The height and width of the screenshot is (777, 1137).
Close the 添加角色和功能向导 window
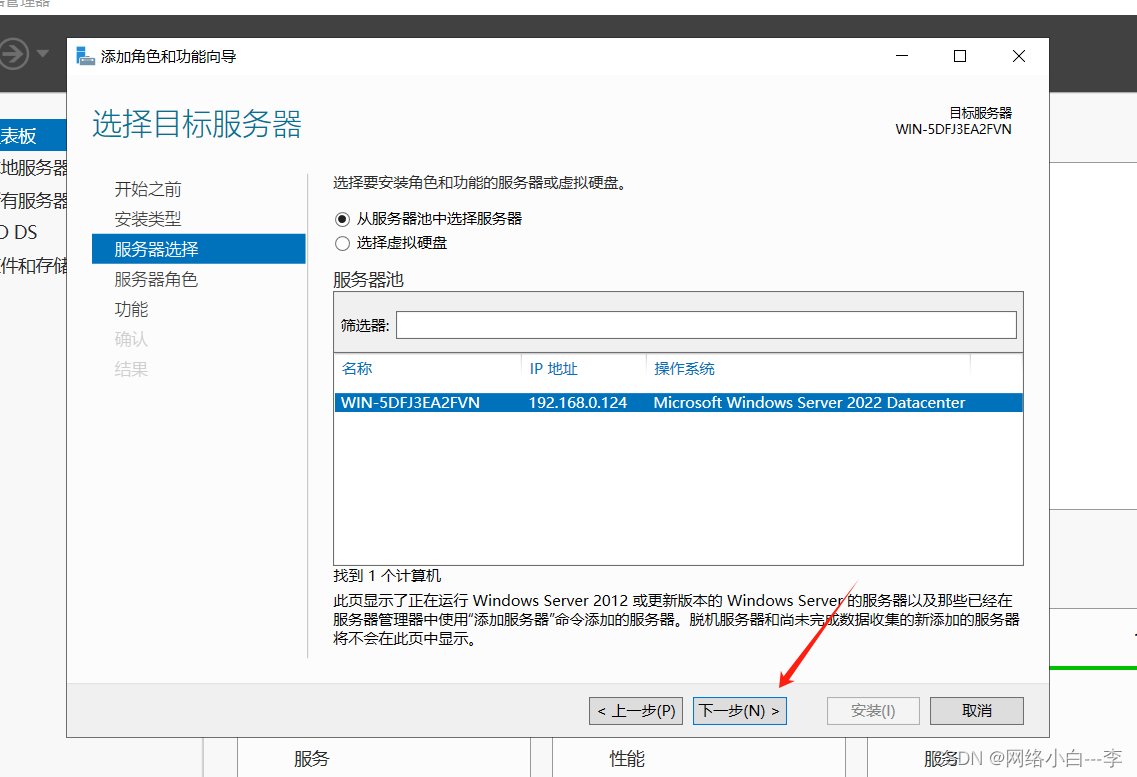click(1019, 56)
